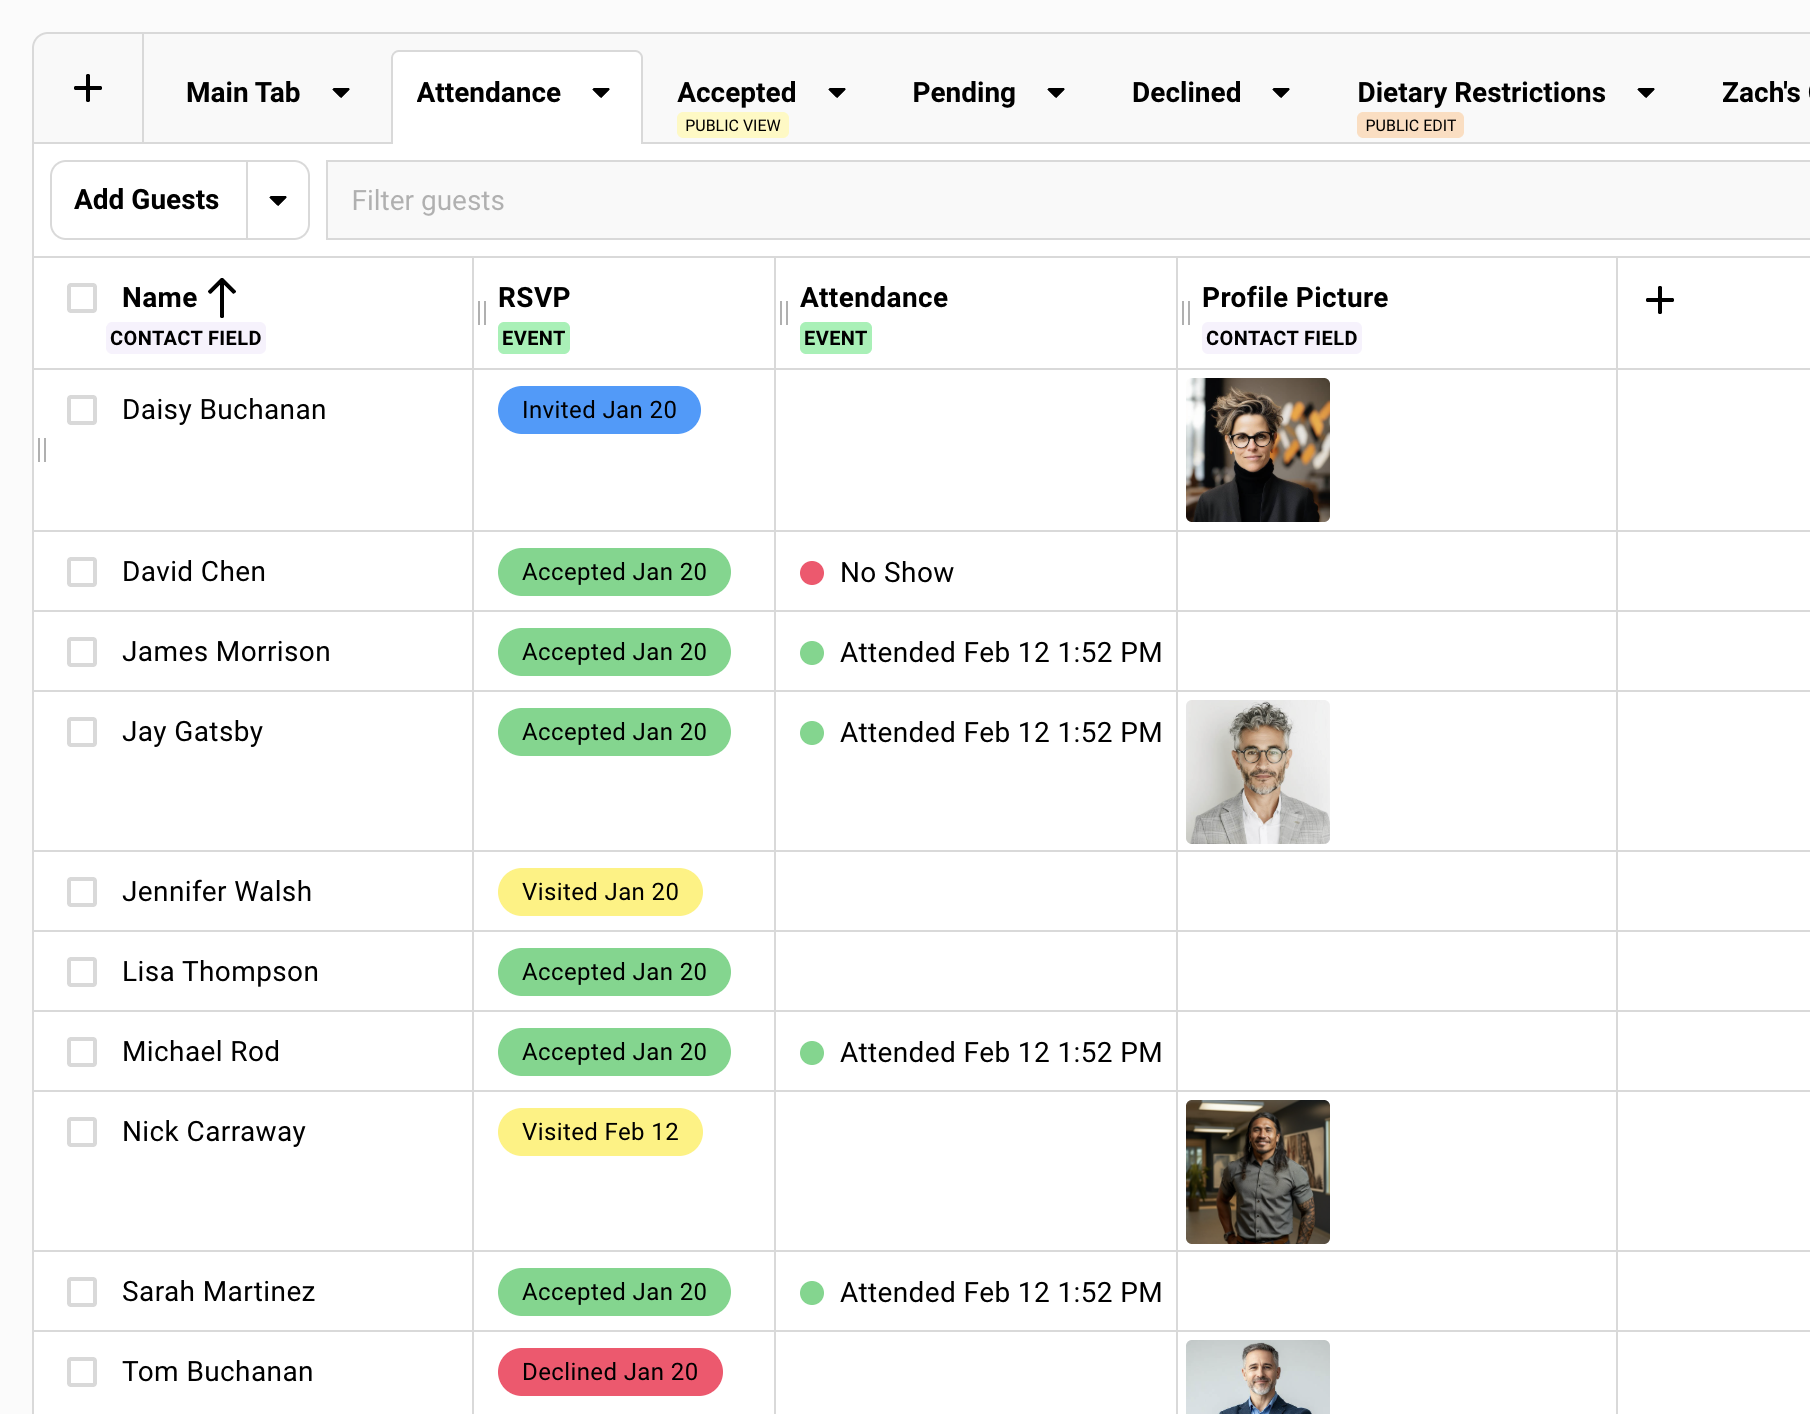
Task: Click David Chen's Accepted Jan 20 status pill
Action: coord(613,571)
